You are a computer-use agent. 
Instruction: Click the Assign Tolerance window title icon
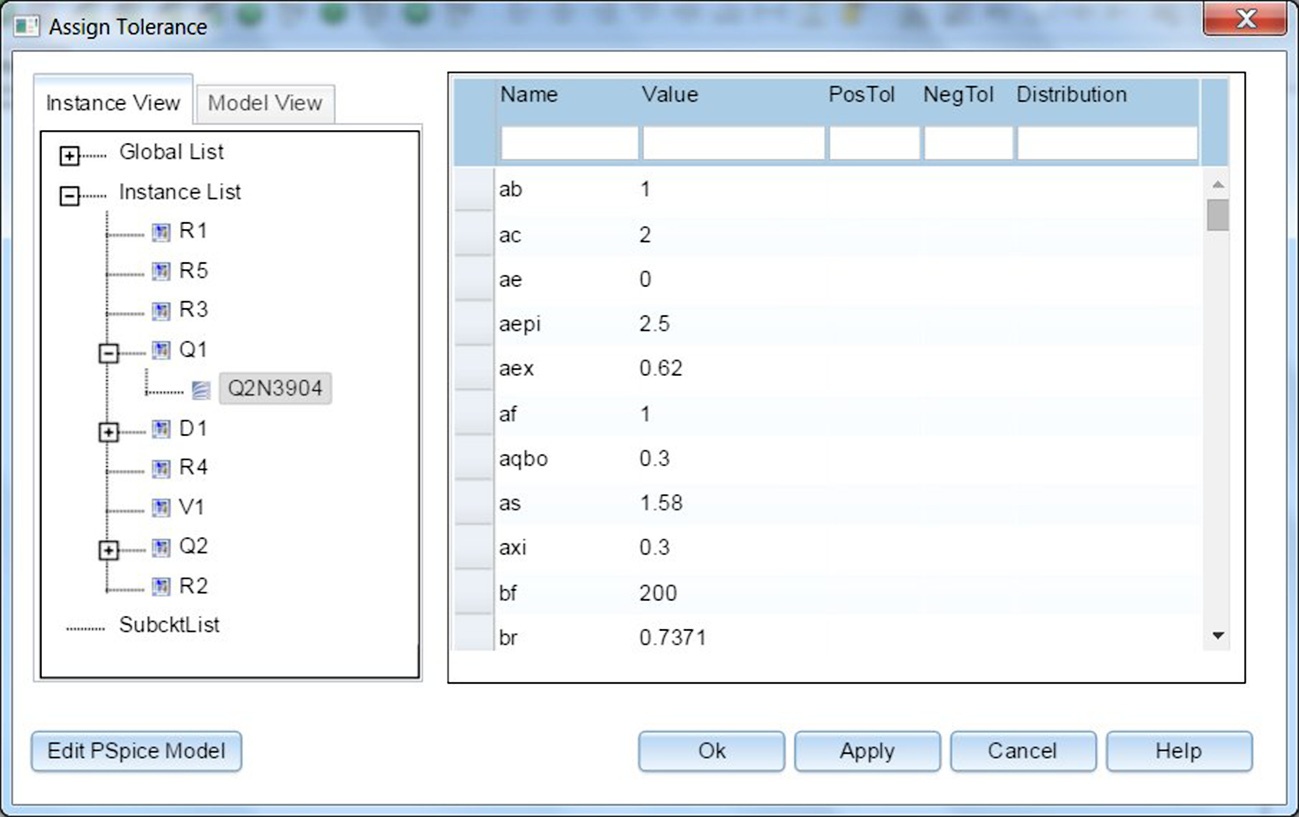(26, 26)
